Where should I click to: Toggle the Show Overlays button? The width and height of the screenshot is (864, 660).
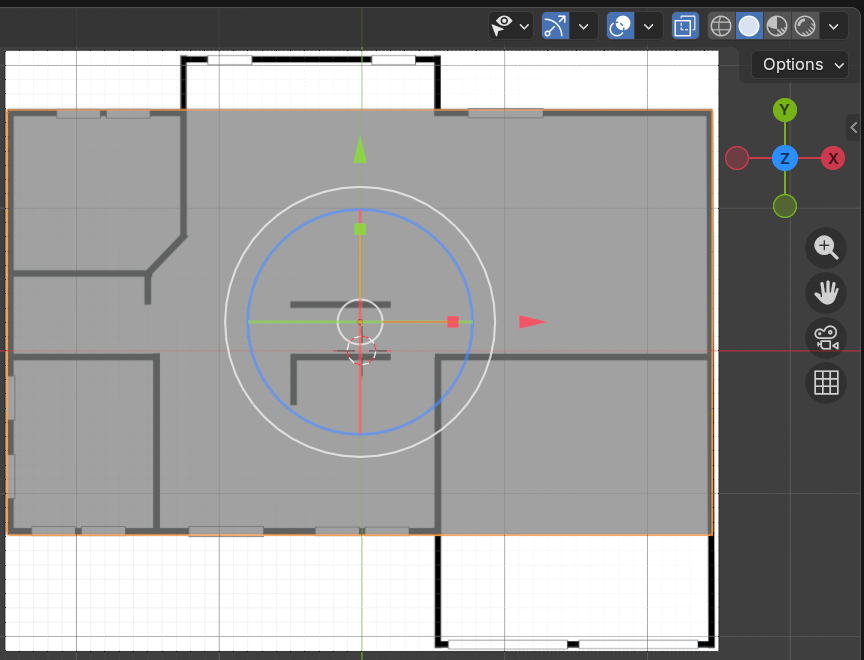(620, 26)
